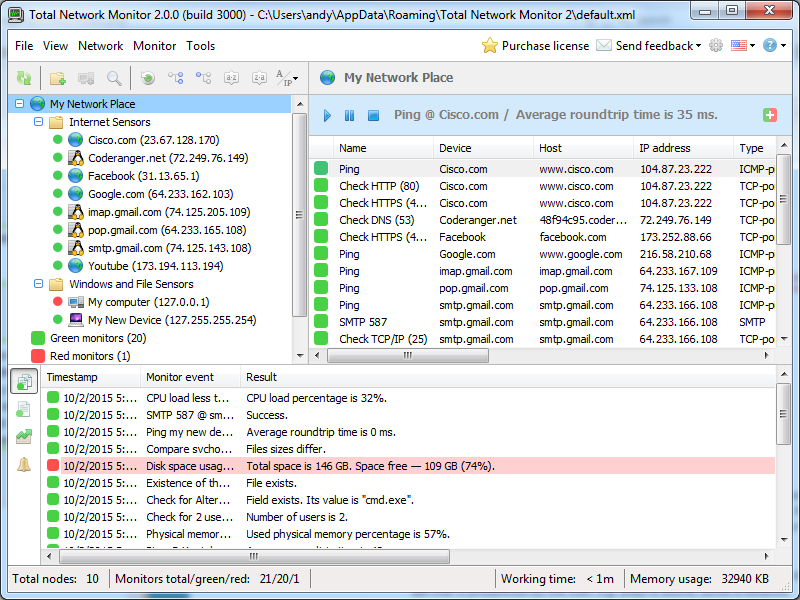Start the network scan wizard icon
This screenshot has height=600, width=800.
point(148,78)
